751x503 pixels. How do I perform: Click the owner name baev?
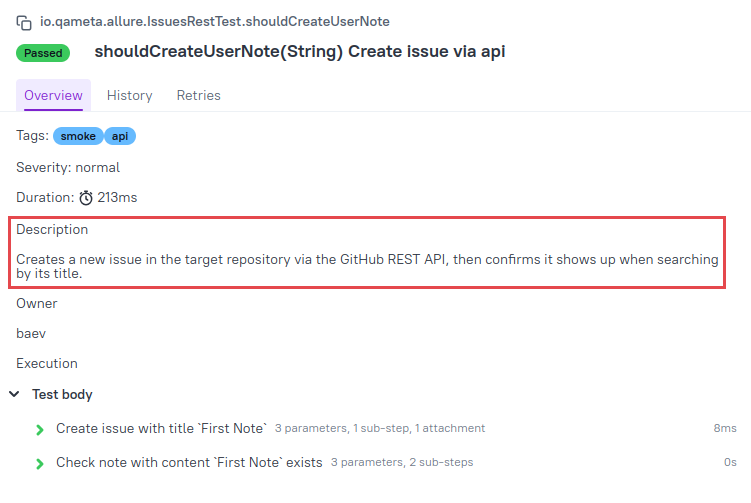click(x=31, y=333)
